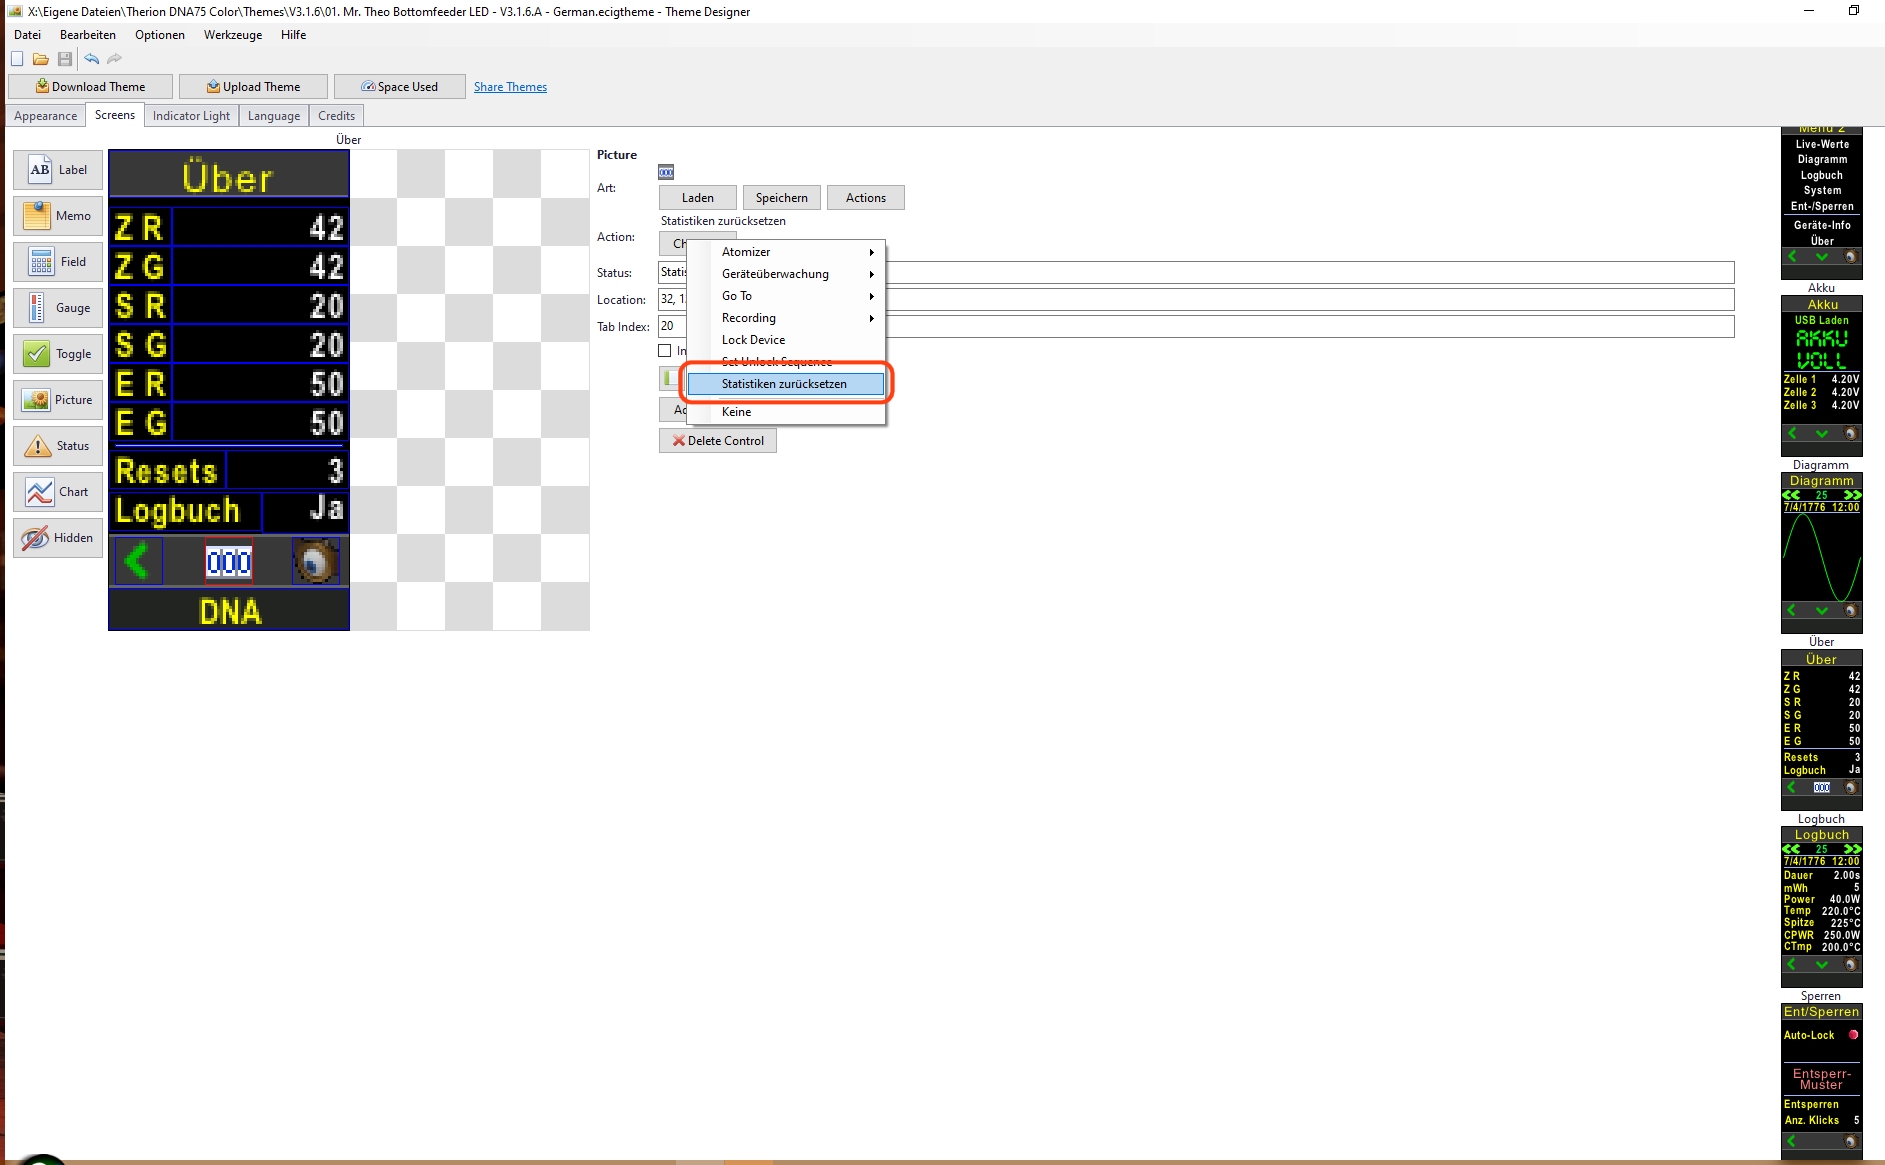Screen dimensions: 1885x1165
Task: Add a Field control
Action: point(58,262)
